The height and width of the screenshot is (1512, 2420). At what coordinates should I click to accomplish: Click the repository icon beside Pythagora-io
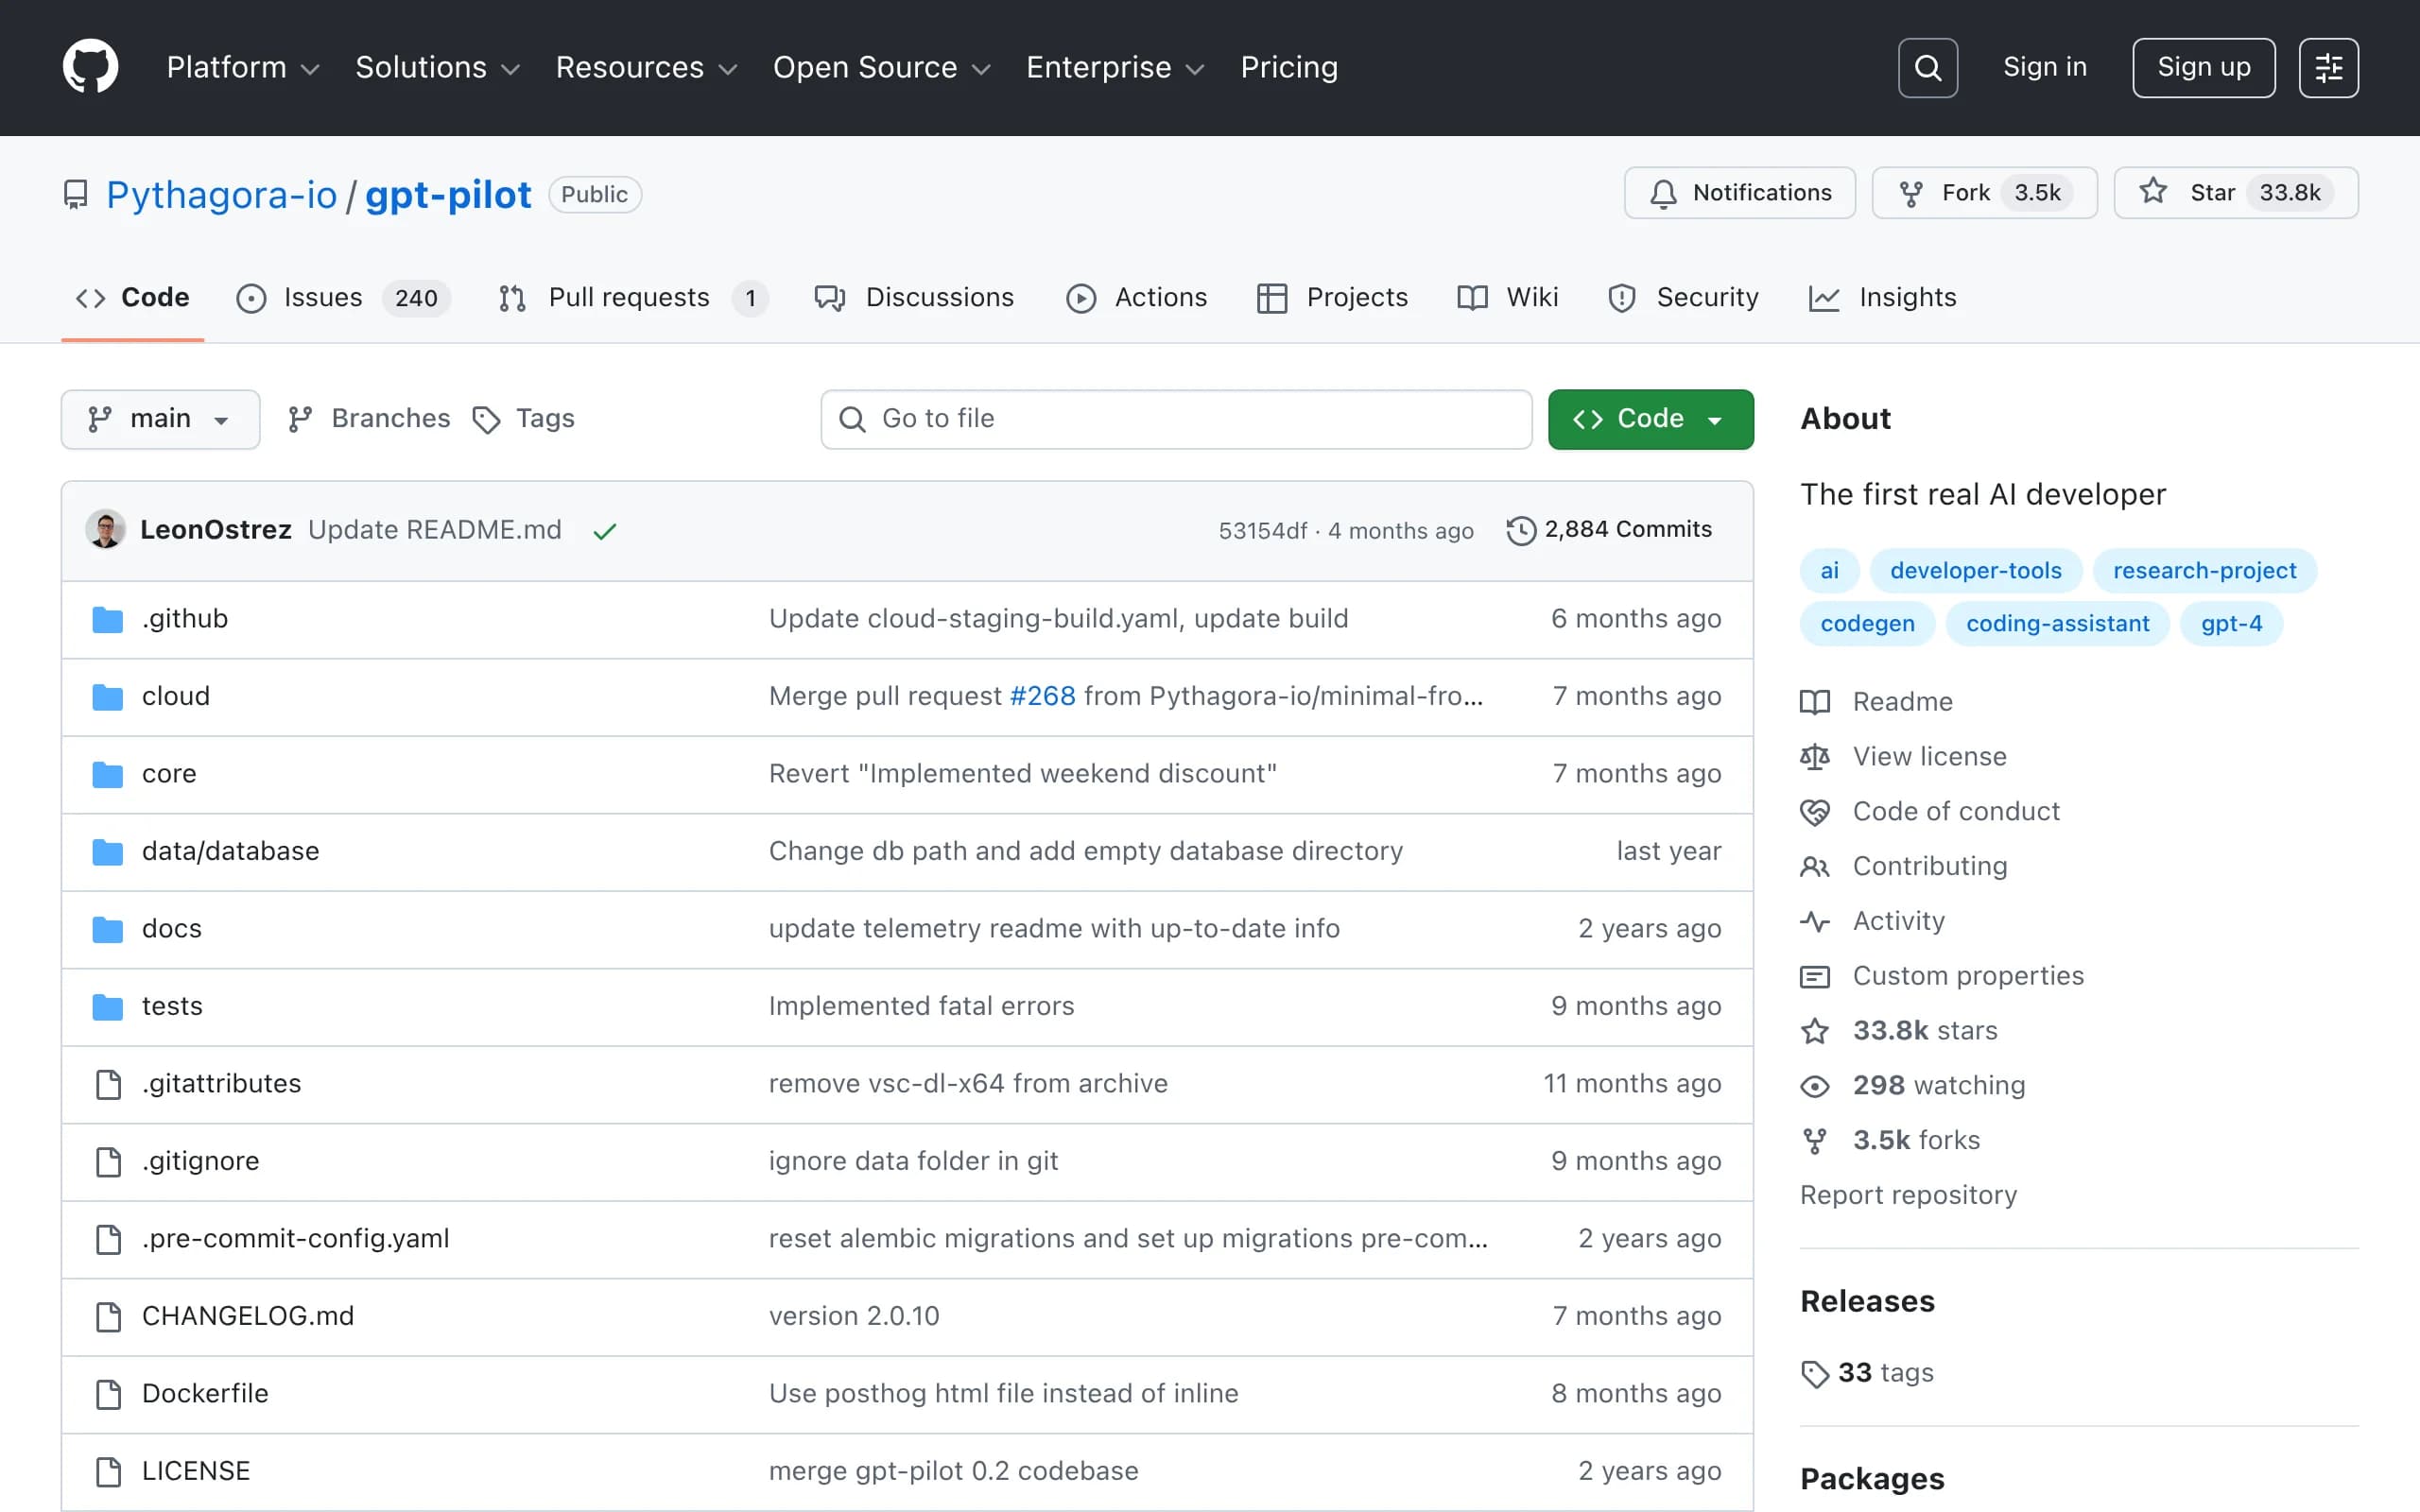pos(75,195)
